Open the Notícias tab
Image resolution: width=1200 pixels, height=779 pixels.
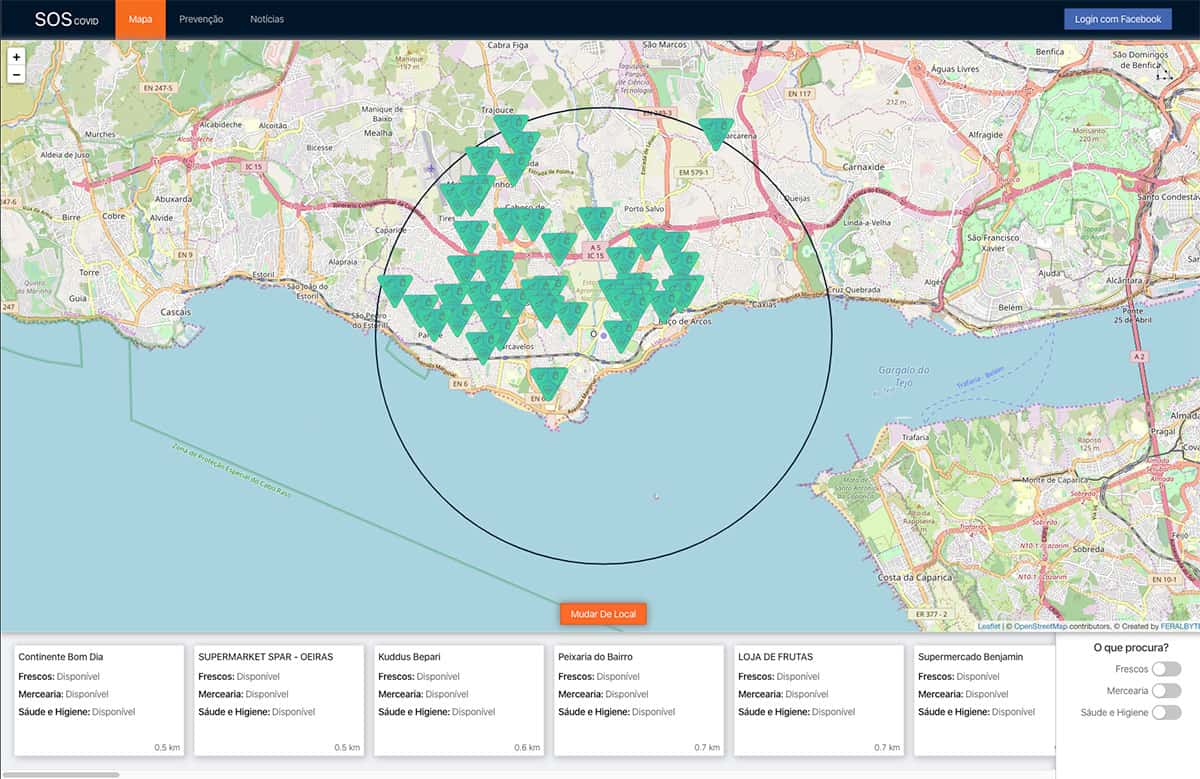point(267,19)
